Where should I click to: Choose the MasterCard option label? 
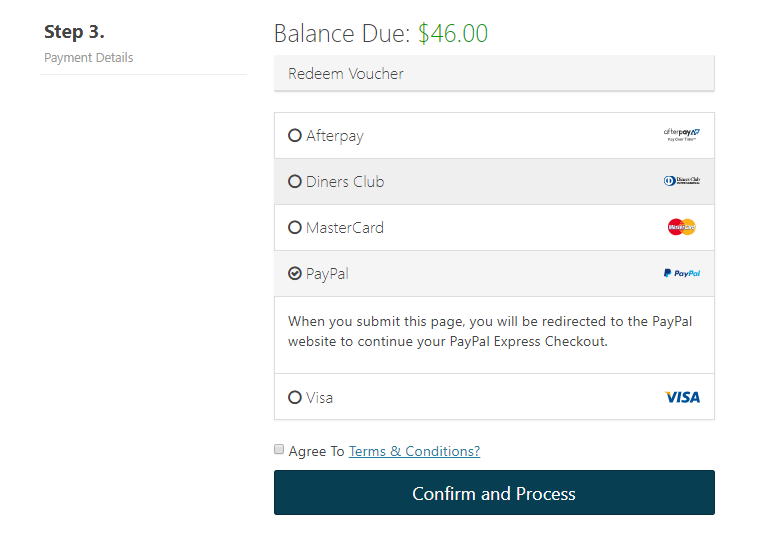click(344, 228)
